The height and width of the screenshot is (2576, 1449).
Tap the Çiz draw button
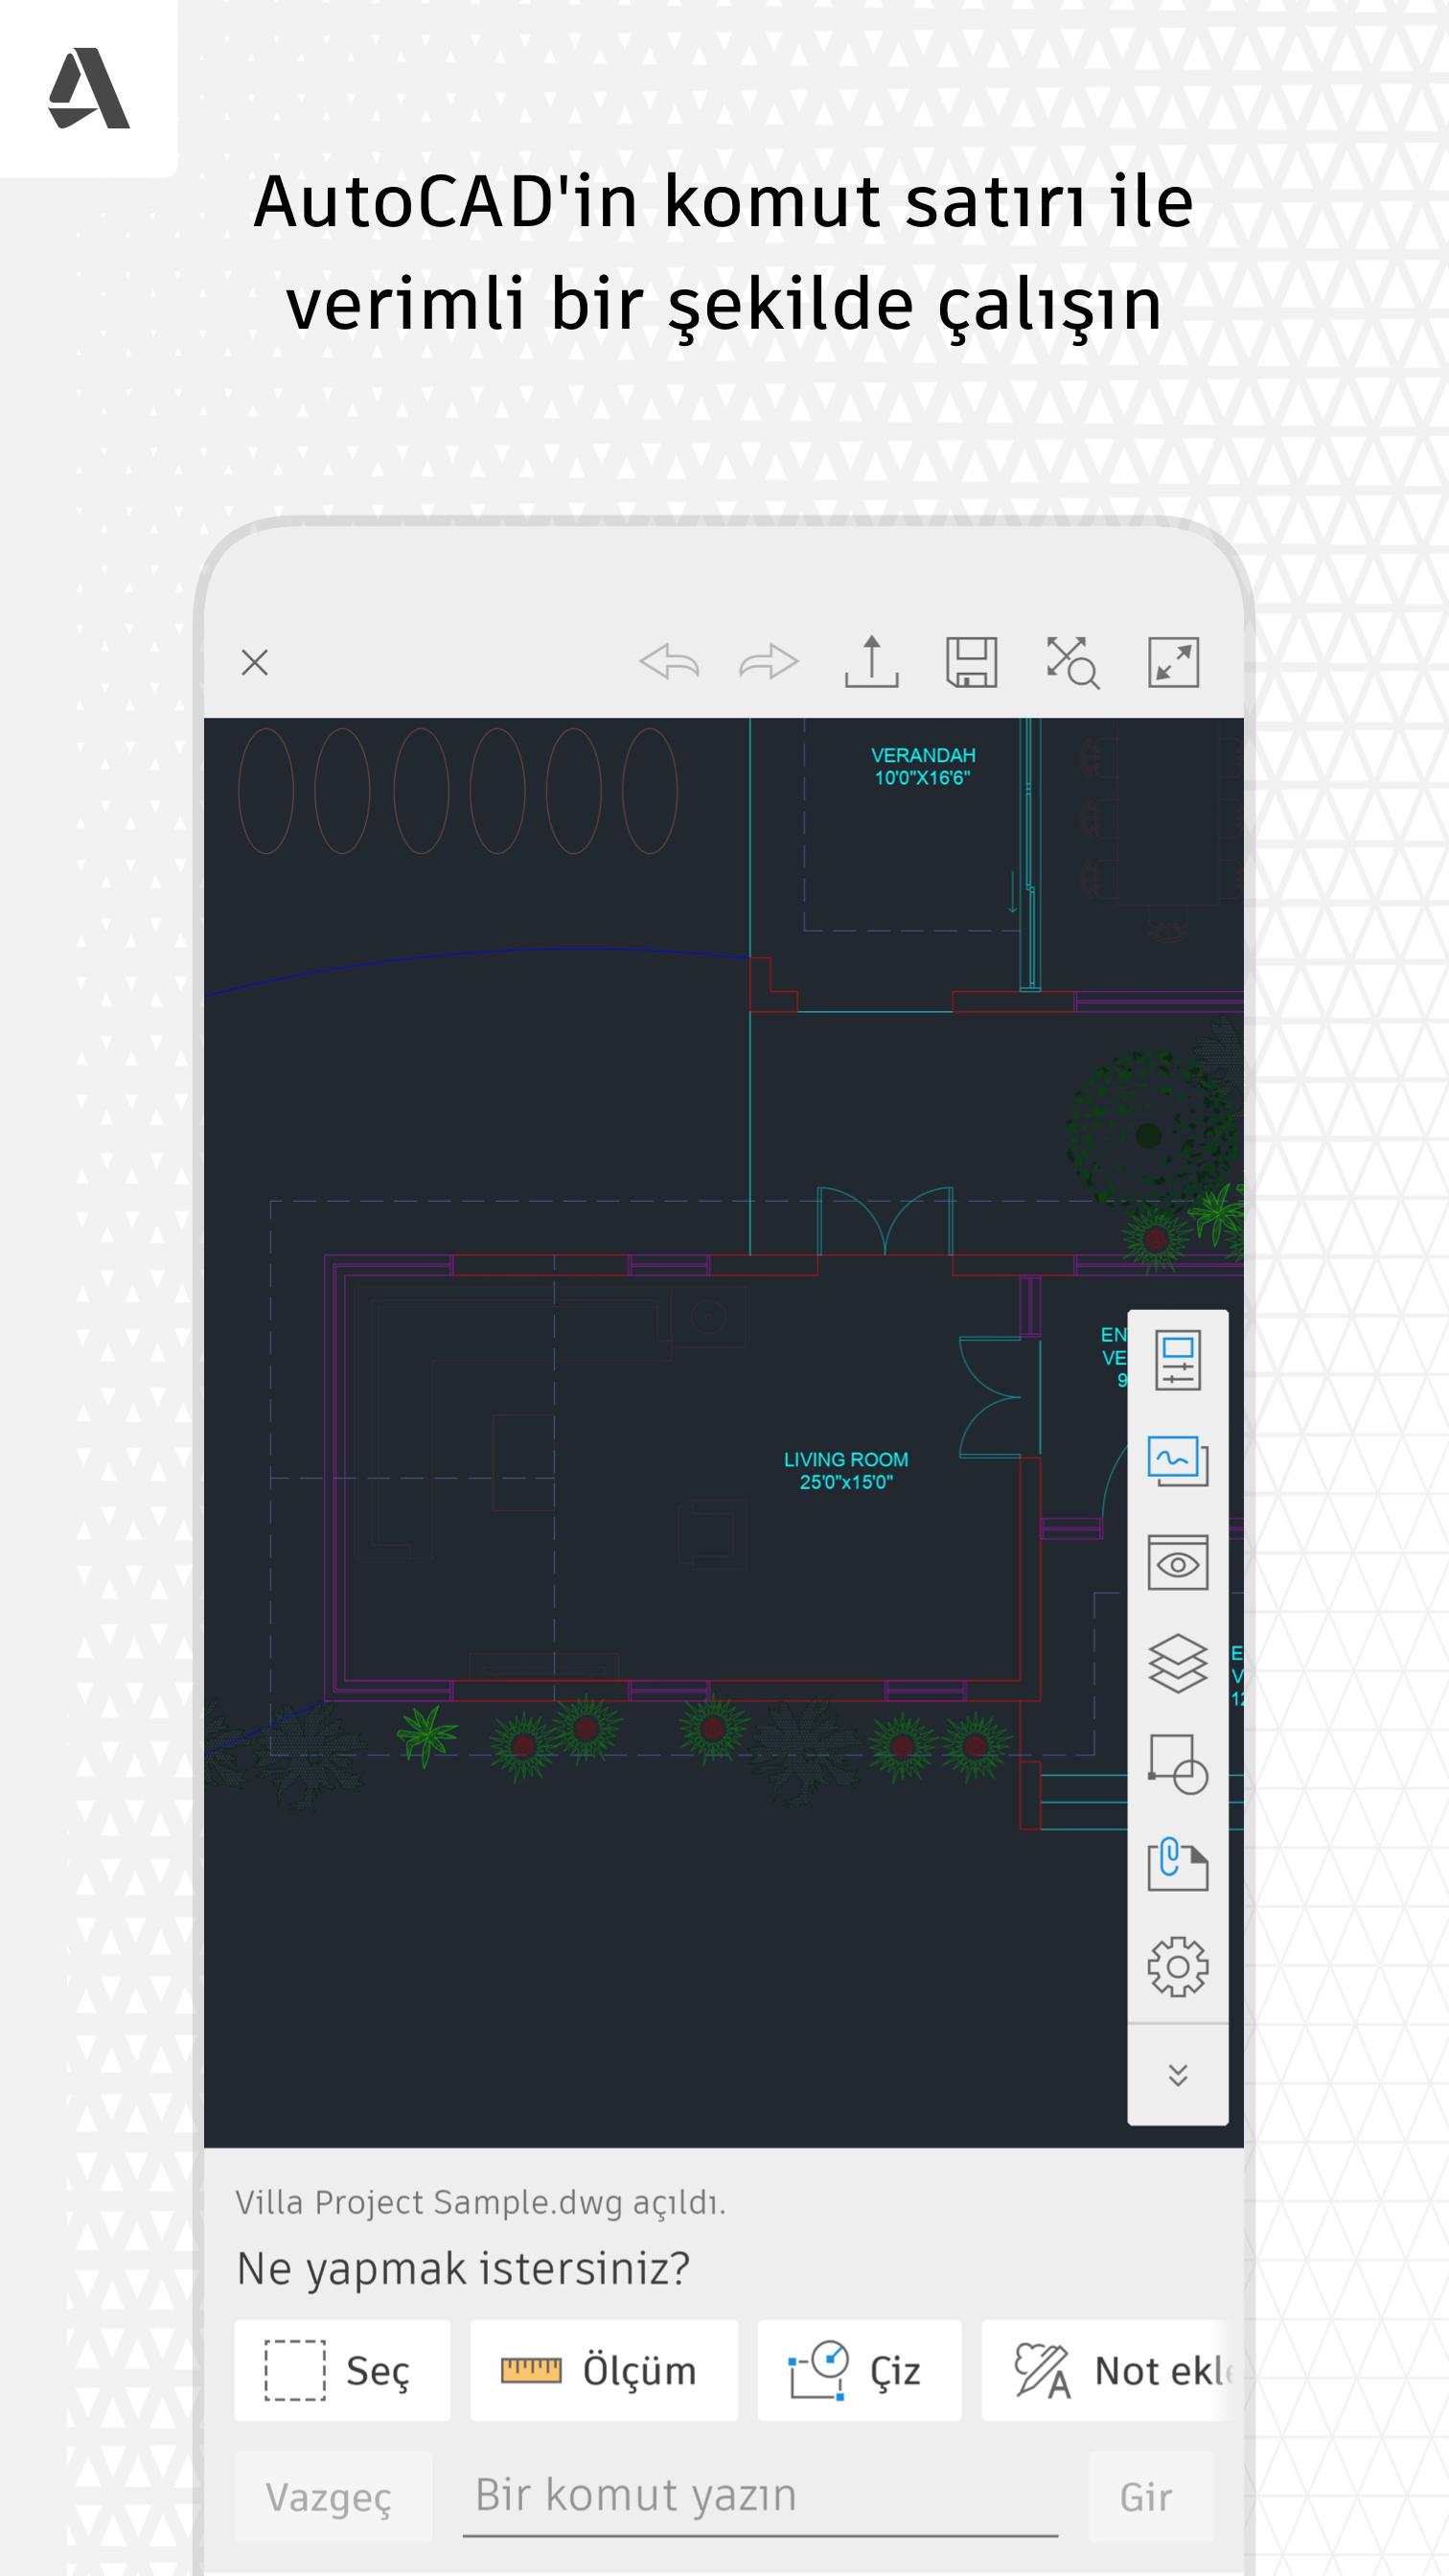(860, 2371)
